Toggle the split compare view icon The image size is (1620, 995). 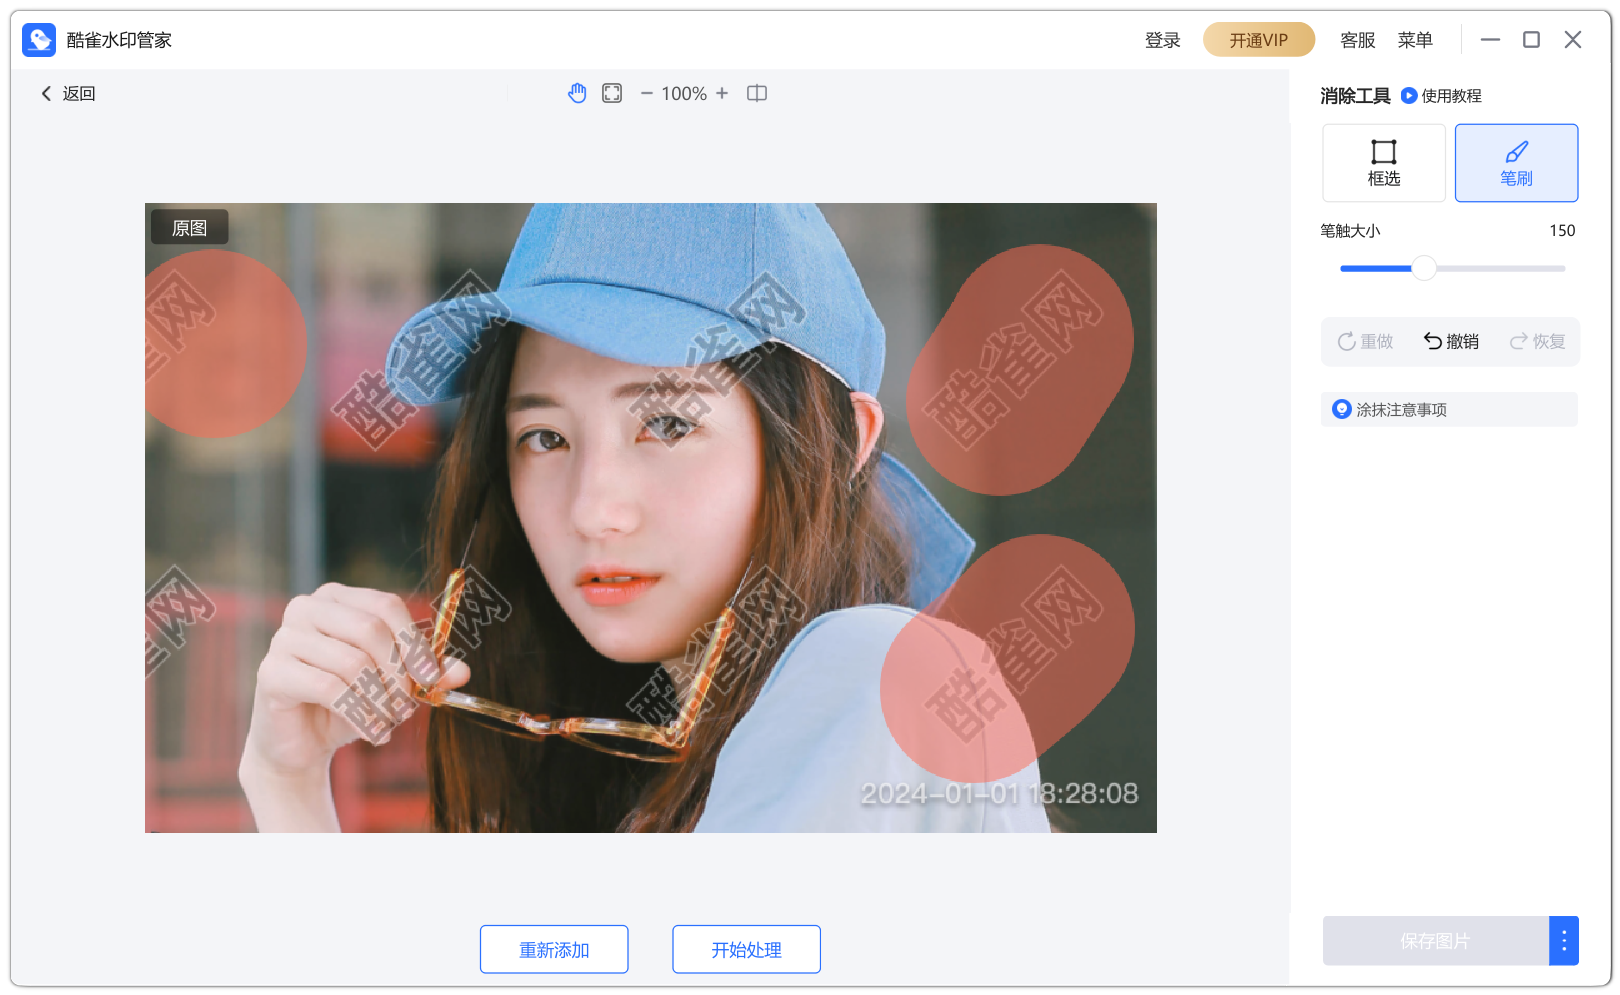(x=757, y=93)
